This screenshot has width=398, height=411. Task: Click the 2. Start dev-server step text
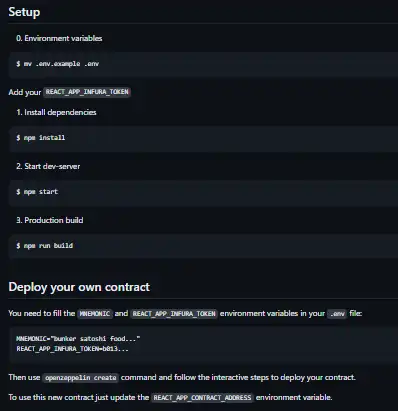48,166
